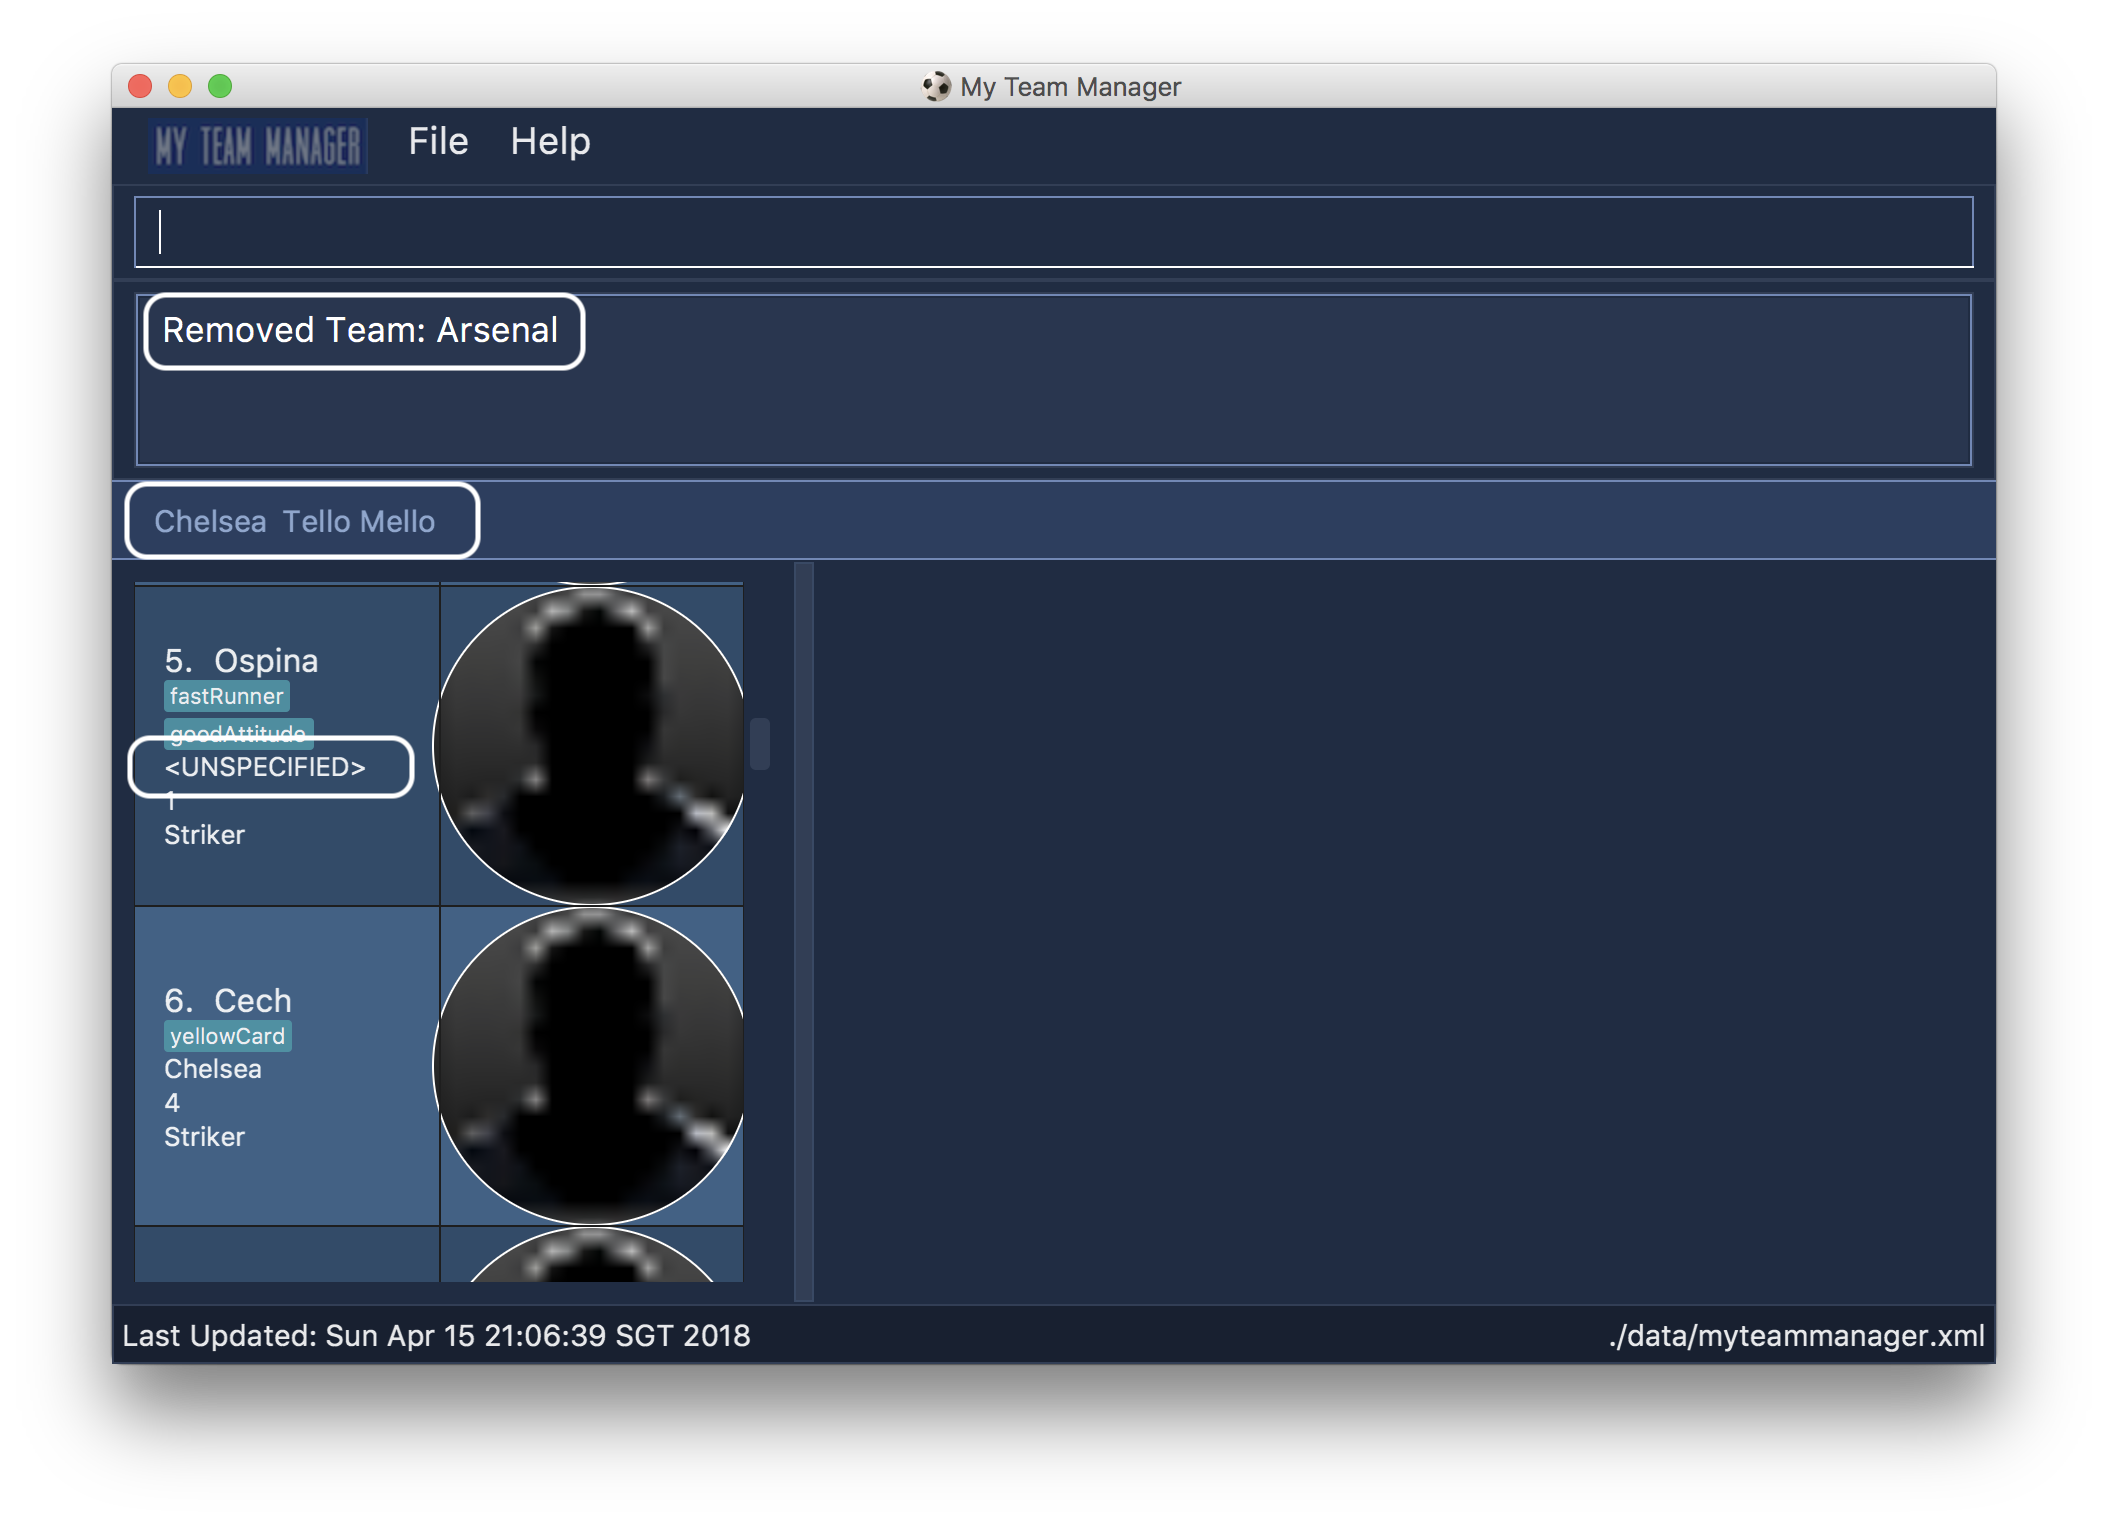Minimize the window with the yellow button
The width and height of the screenshot is (2108, 1524).
(180, 87)
